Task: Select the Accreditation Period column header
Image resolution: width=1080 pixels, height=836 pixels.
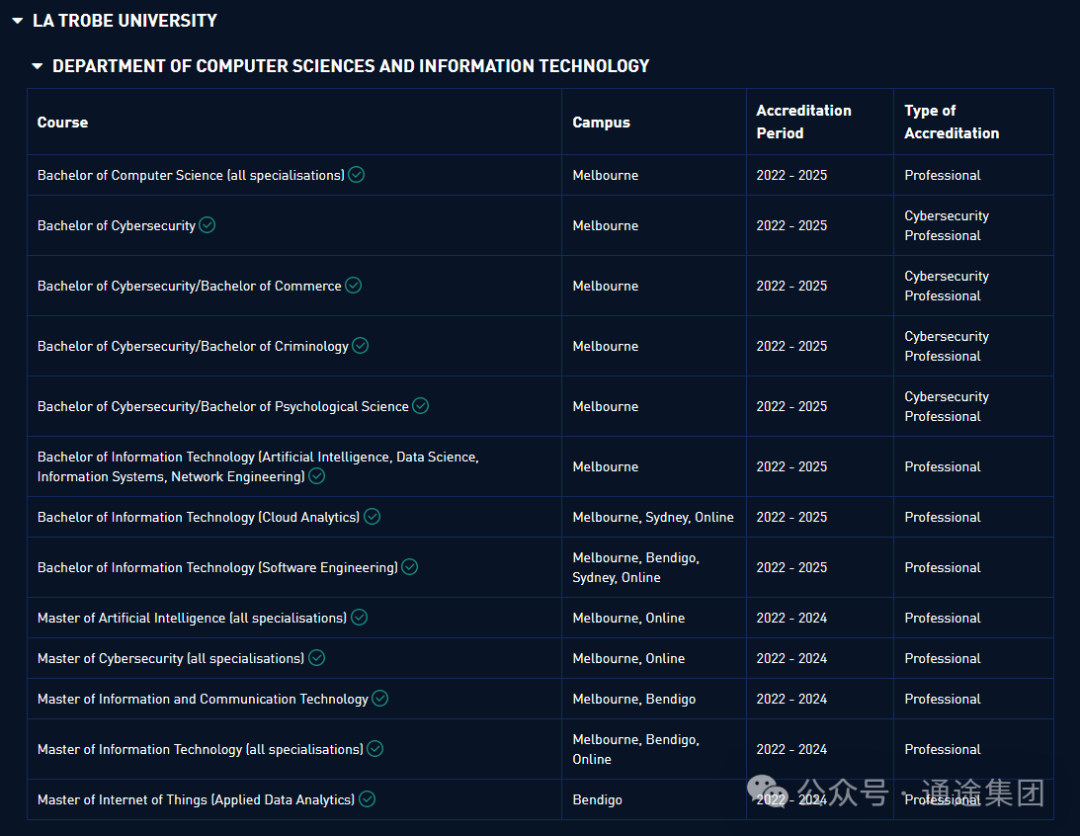Action: (x=804, y=122)
